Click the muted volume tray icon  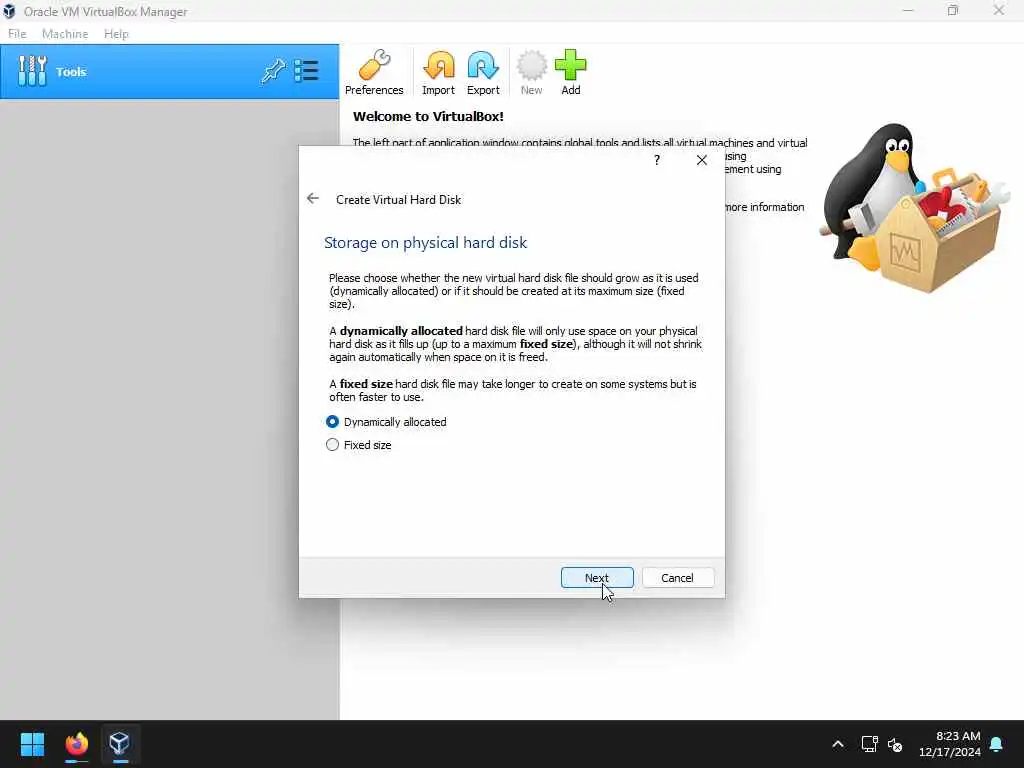pyautogui.click(x=895, y=744)
